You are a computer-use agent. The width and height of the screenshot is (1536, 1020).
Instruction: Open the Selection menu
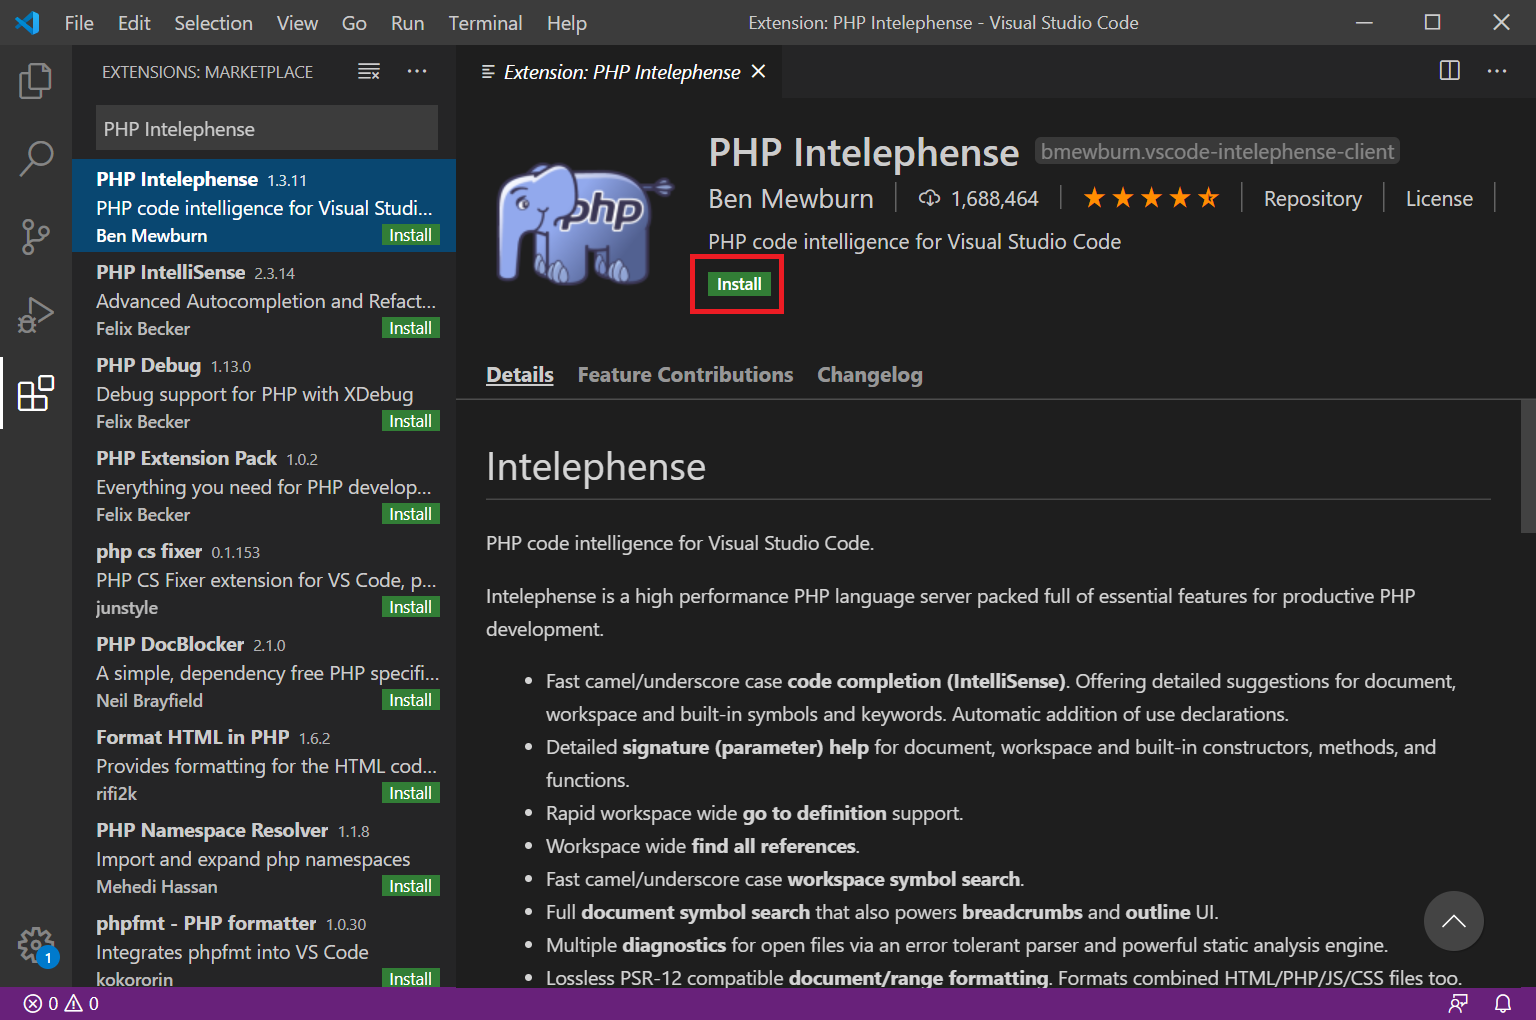click(x=213, y=22)
